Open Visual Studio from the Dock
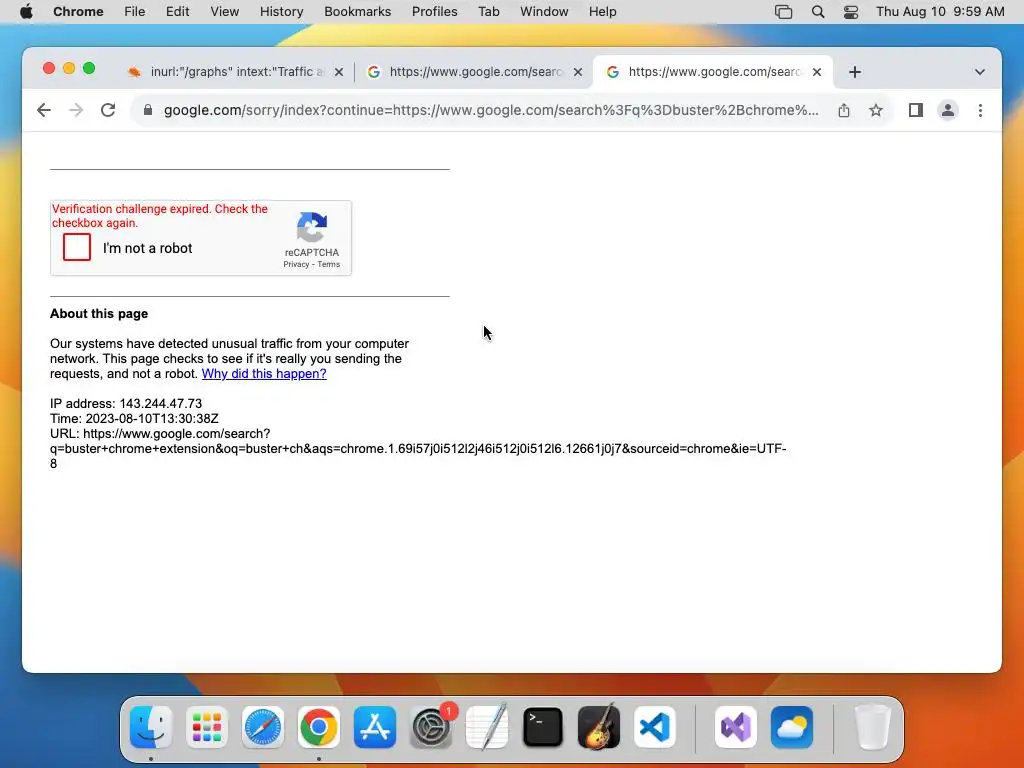Image resolution: width=1024 pixels, height=768 pixels. (736, 727)
